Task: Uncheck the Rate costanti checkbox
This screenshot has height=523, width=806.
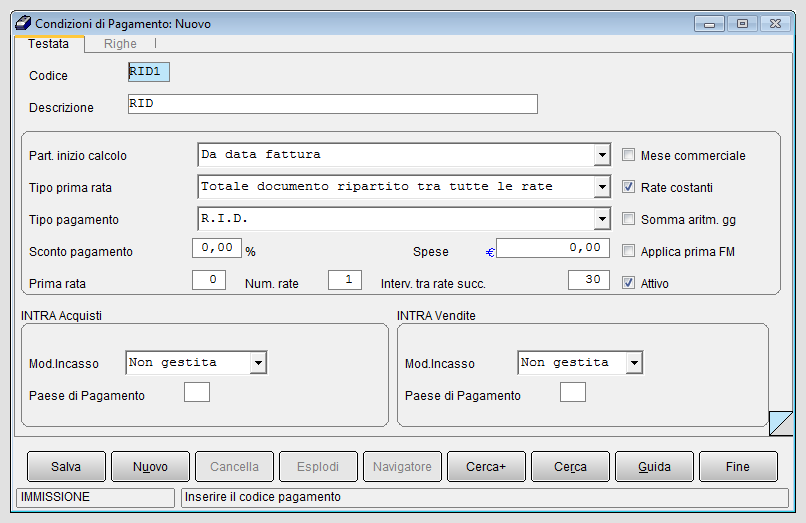Action: (628, 187)
